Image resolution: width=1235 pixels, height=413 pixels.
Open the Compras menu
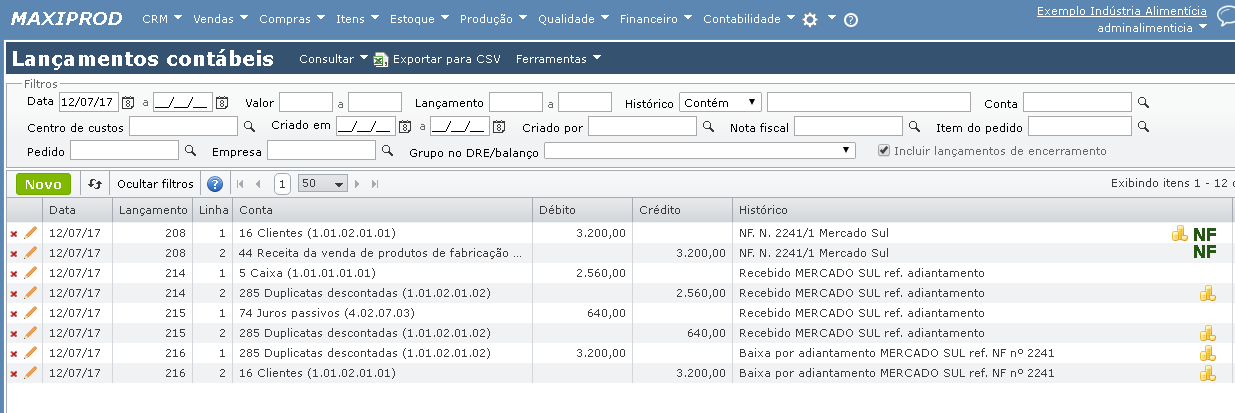point(291,19)
